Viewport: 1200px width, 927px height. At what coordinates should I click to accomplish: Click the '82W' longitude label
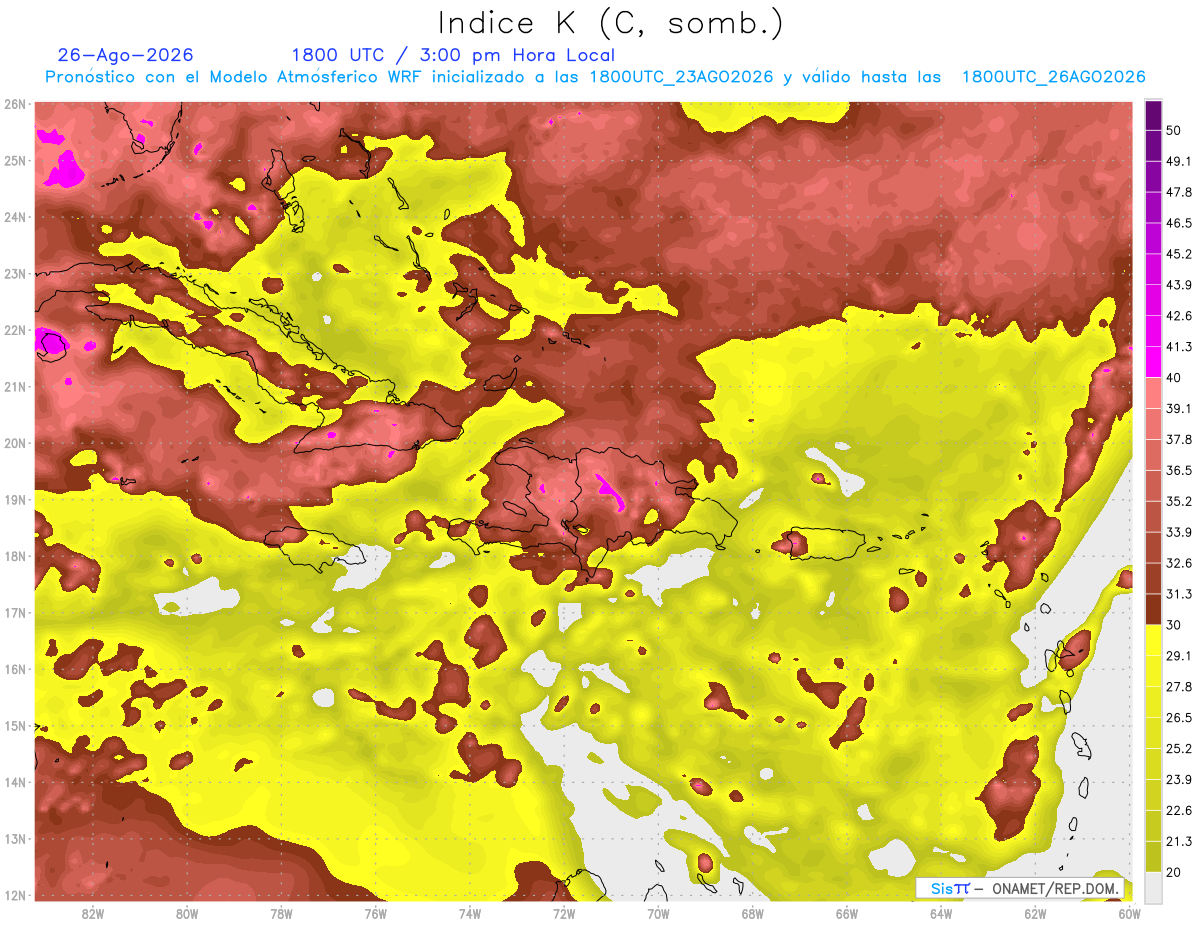tap(93, 913)
